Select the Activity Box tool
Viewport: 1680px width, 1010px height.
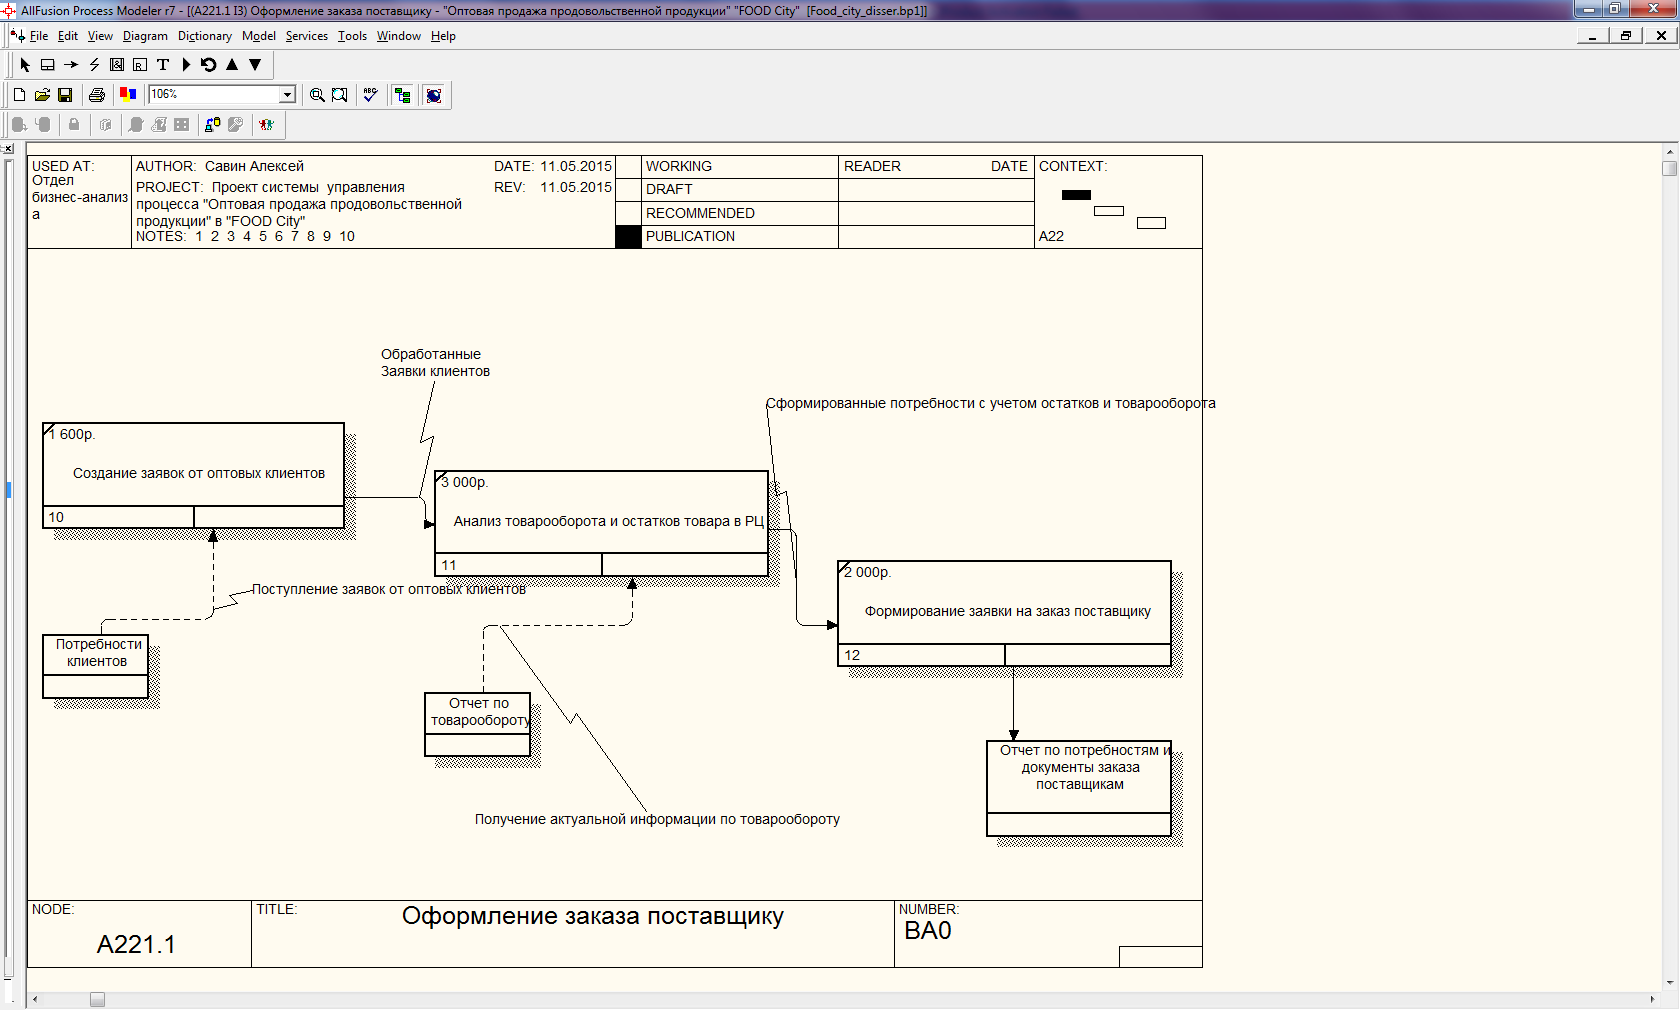47,65
